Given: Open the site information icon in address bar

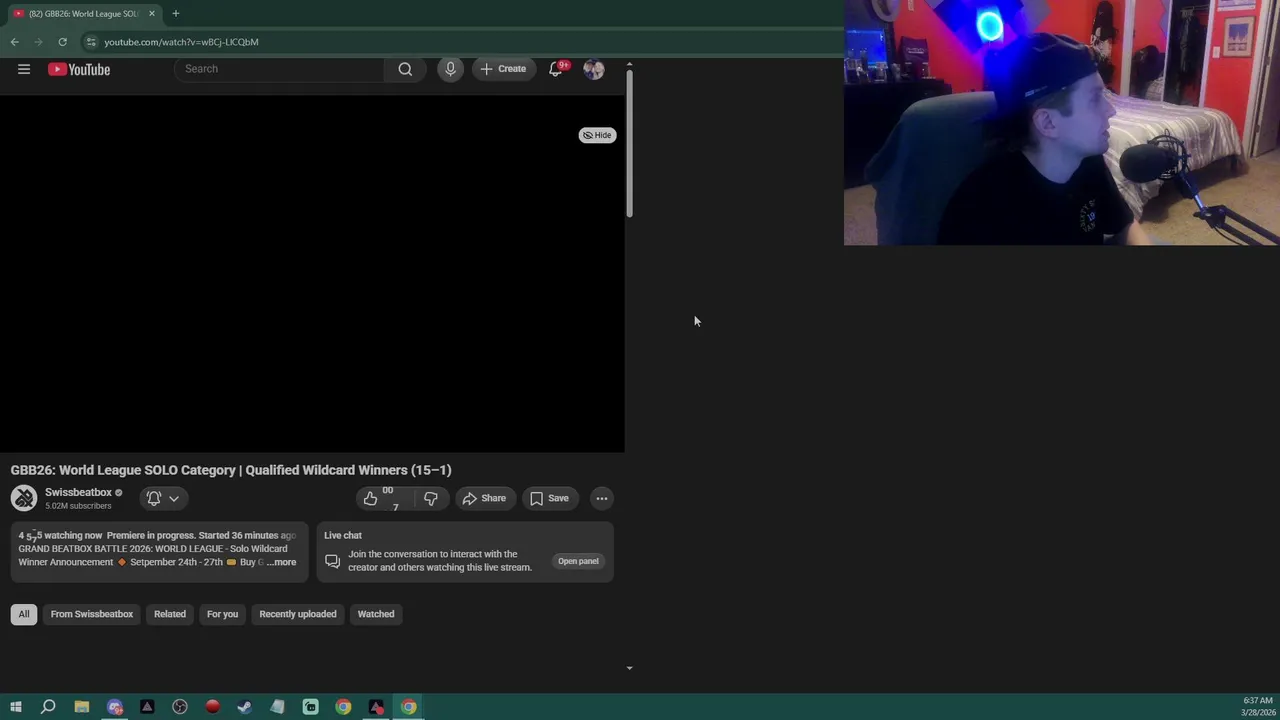Looking at the screenshot, I should [x=90, y=42].
